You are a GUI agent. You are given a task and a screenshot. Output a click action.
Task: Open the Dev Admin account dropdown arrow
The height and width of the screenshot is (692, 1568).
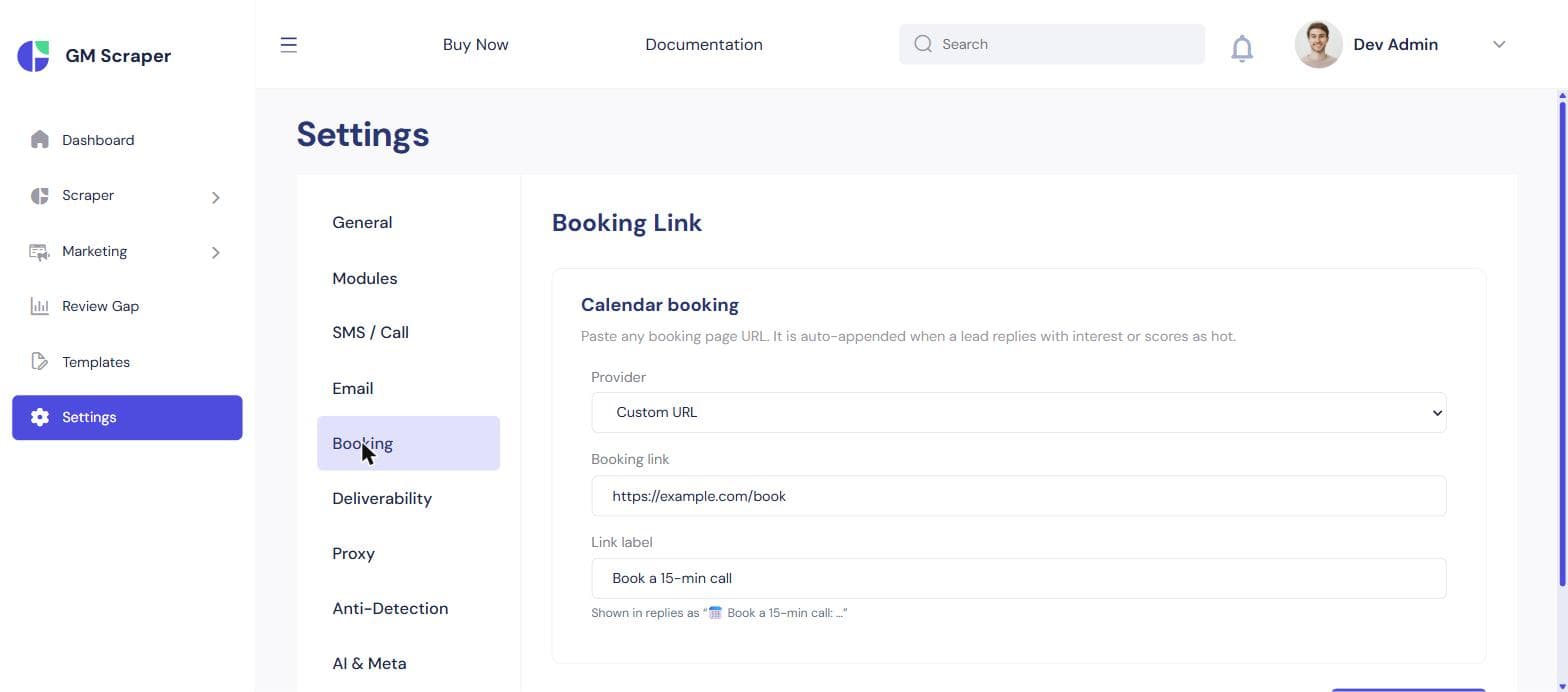[x=1498, y=44]
